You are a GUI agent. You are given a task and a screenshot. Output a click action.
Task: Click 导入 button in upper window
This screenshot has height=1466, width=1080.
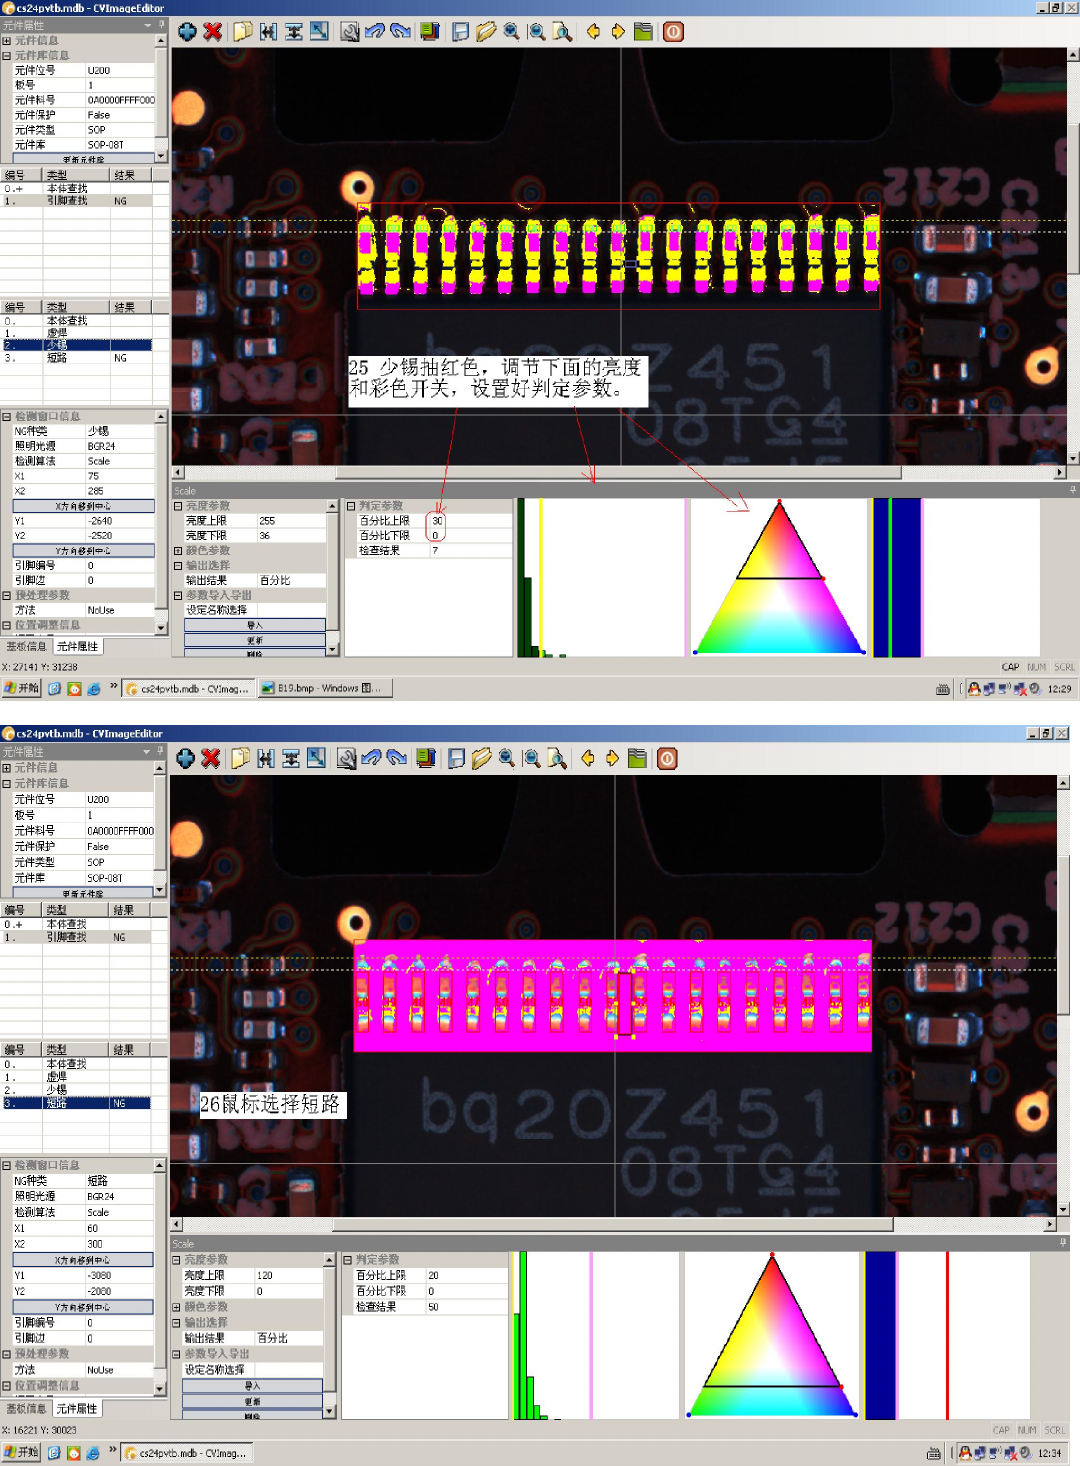click(255, 625)
